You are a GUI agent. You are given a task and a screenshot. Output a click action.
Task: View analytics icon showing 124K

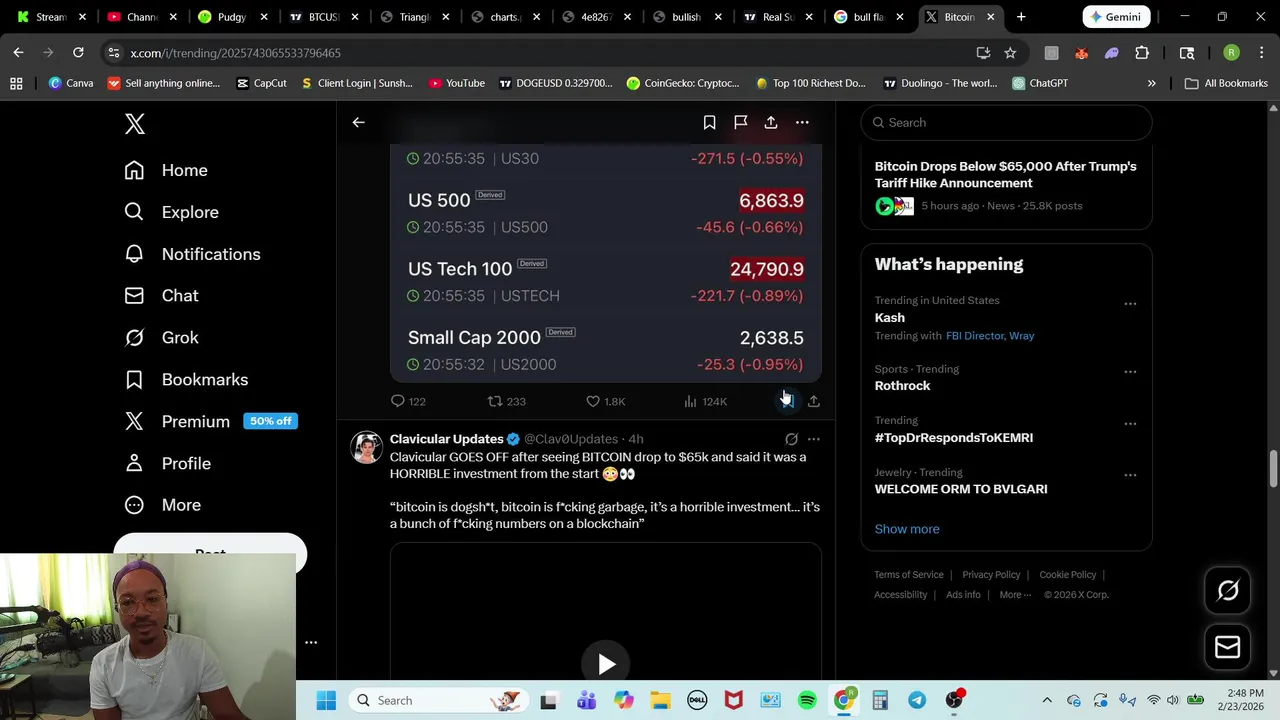[690, 401]
